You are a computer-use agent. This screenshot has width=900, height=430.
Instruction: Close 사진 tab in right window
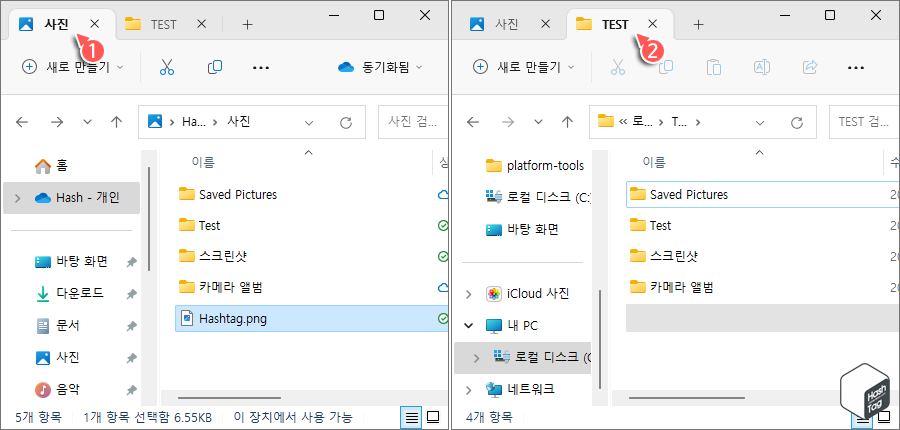tap(546, 24)
